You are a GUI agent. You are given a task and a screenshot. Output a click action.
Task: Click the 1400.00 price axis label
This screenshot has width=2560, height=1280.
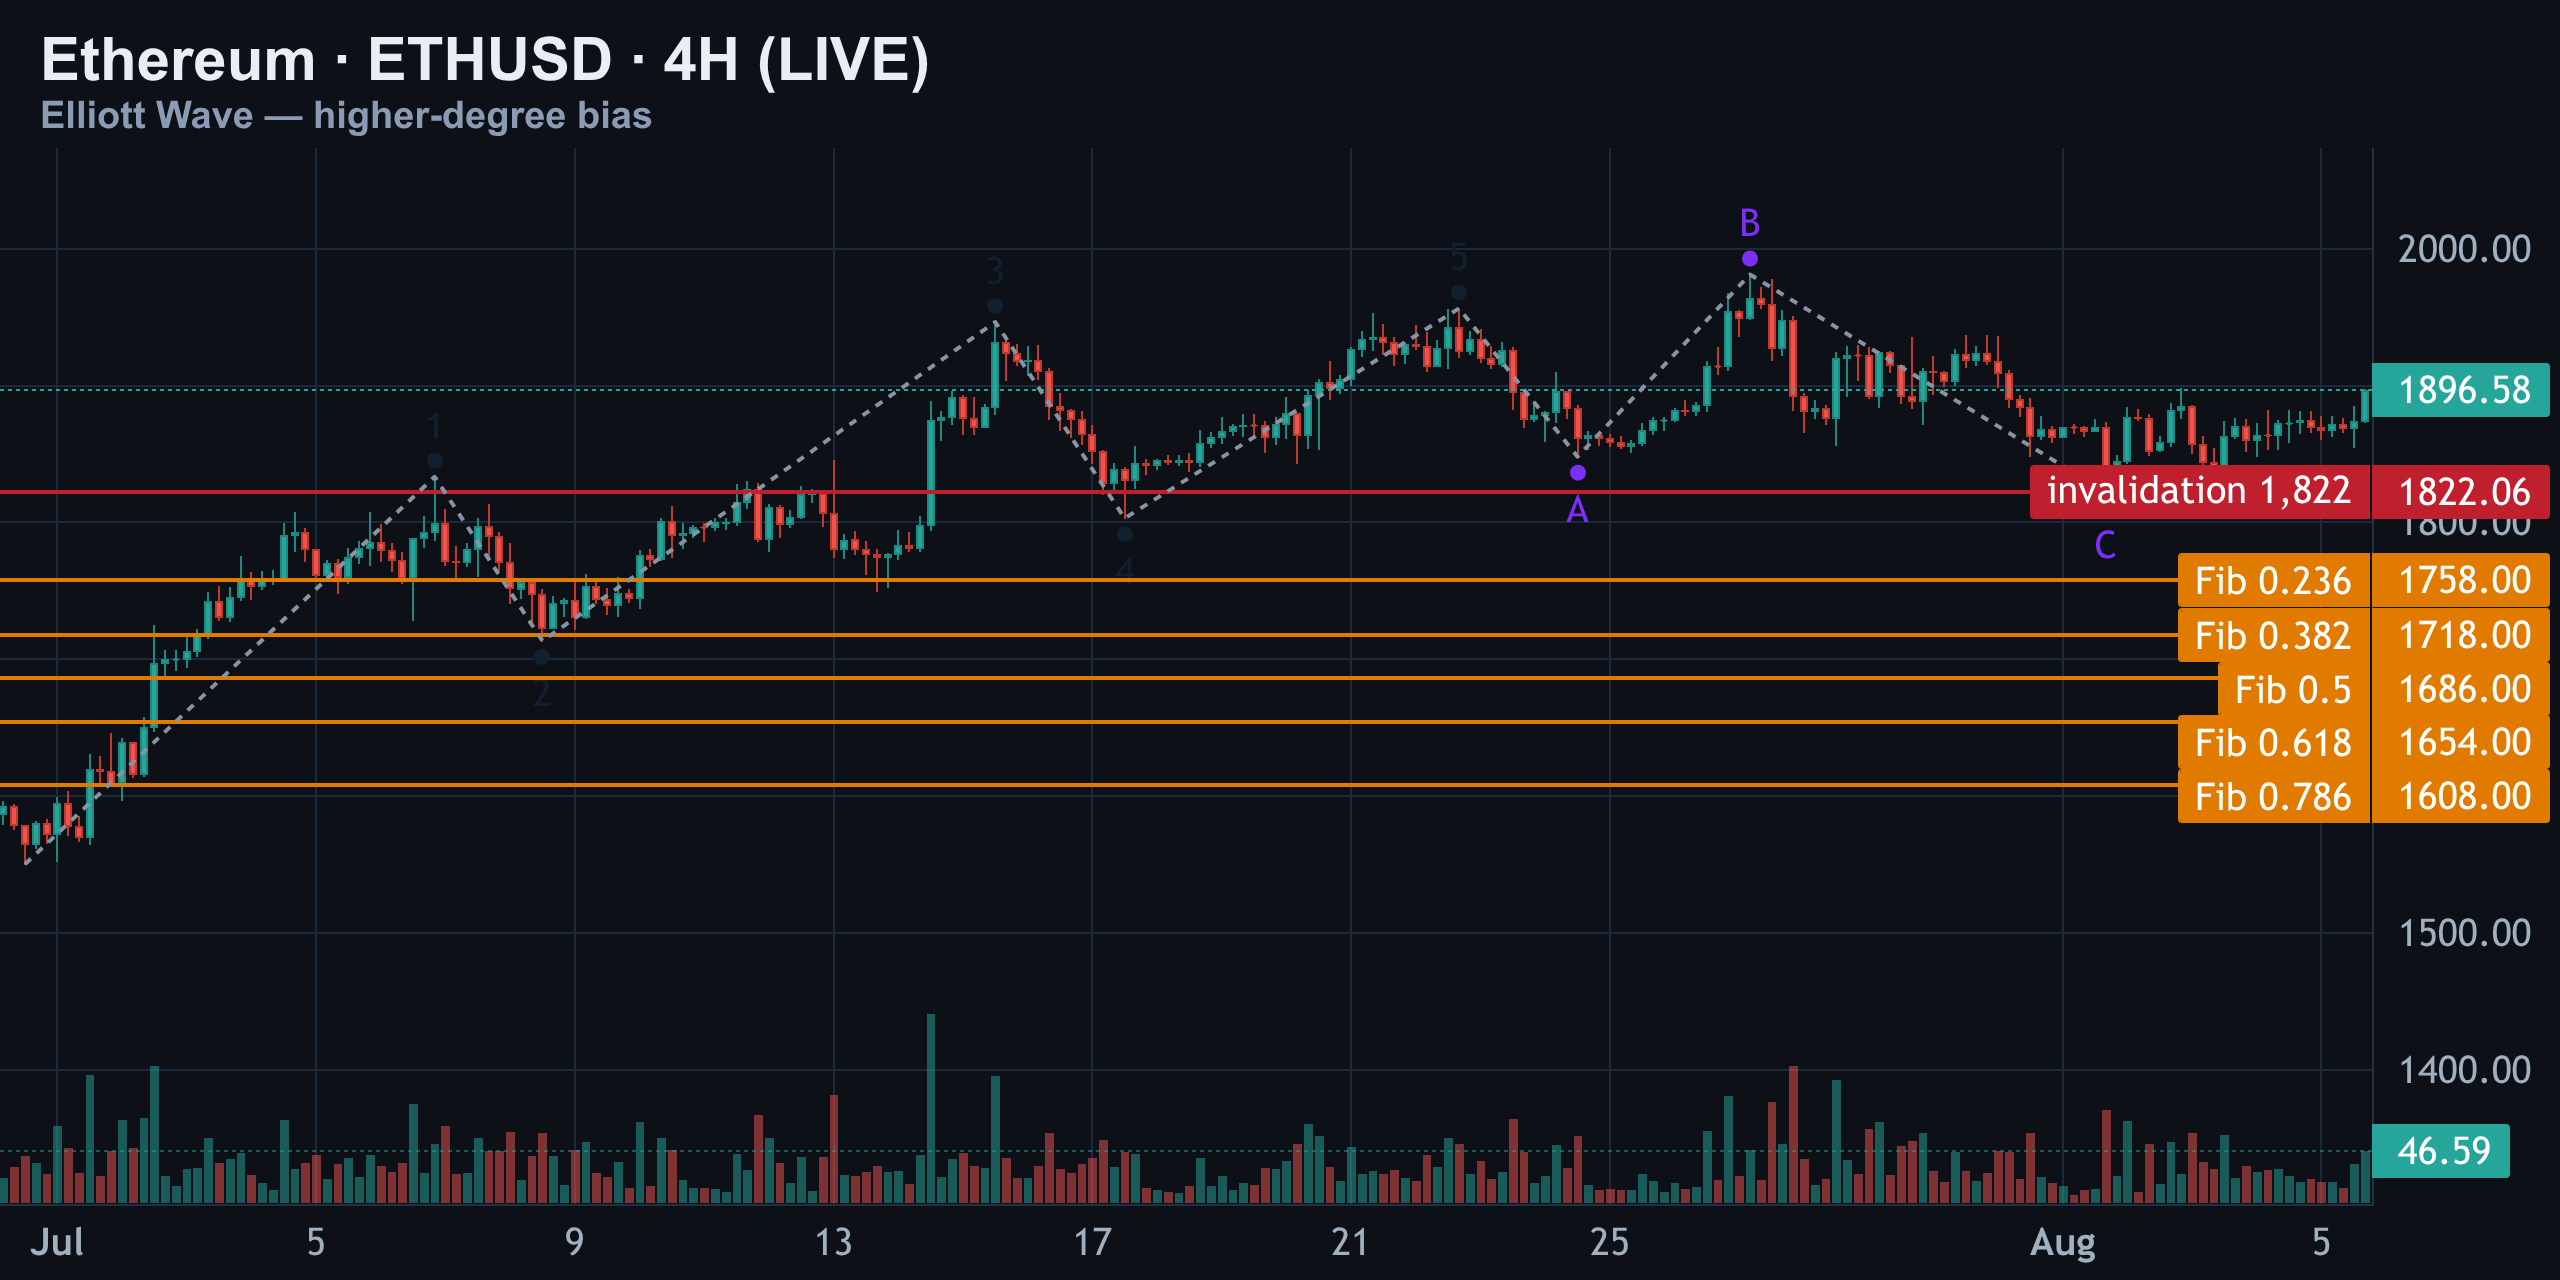pyautogui.click(x=2464, y=1070)
